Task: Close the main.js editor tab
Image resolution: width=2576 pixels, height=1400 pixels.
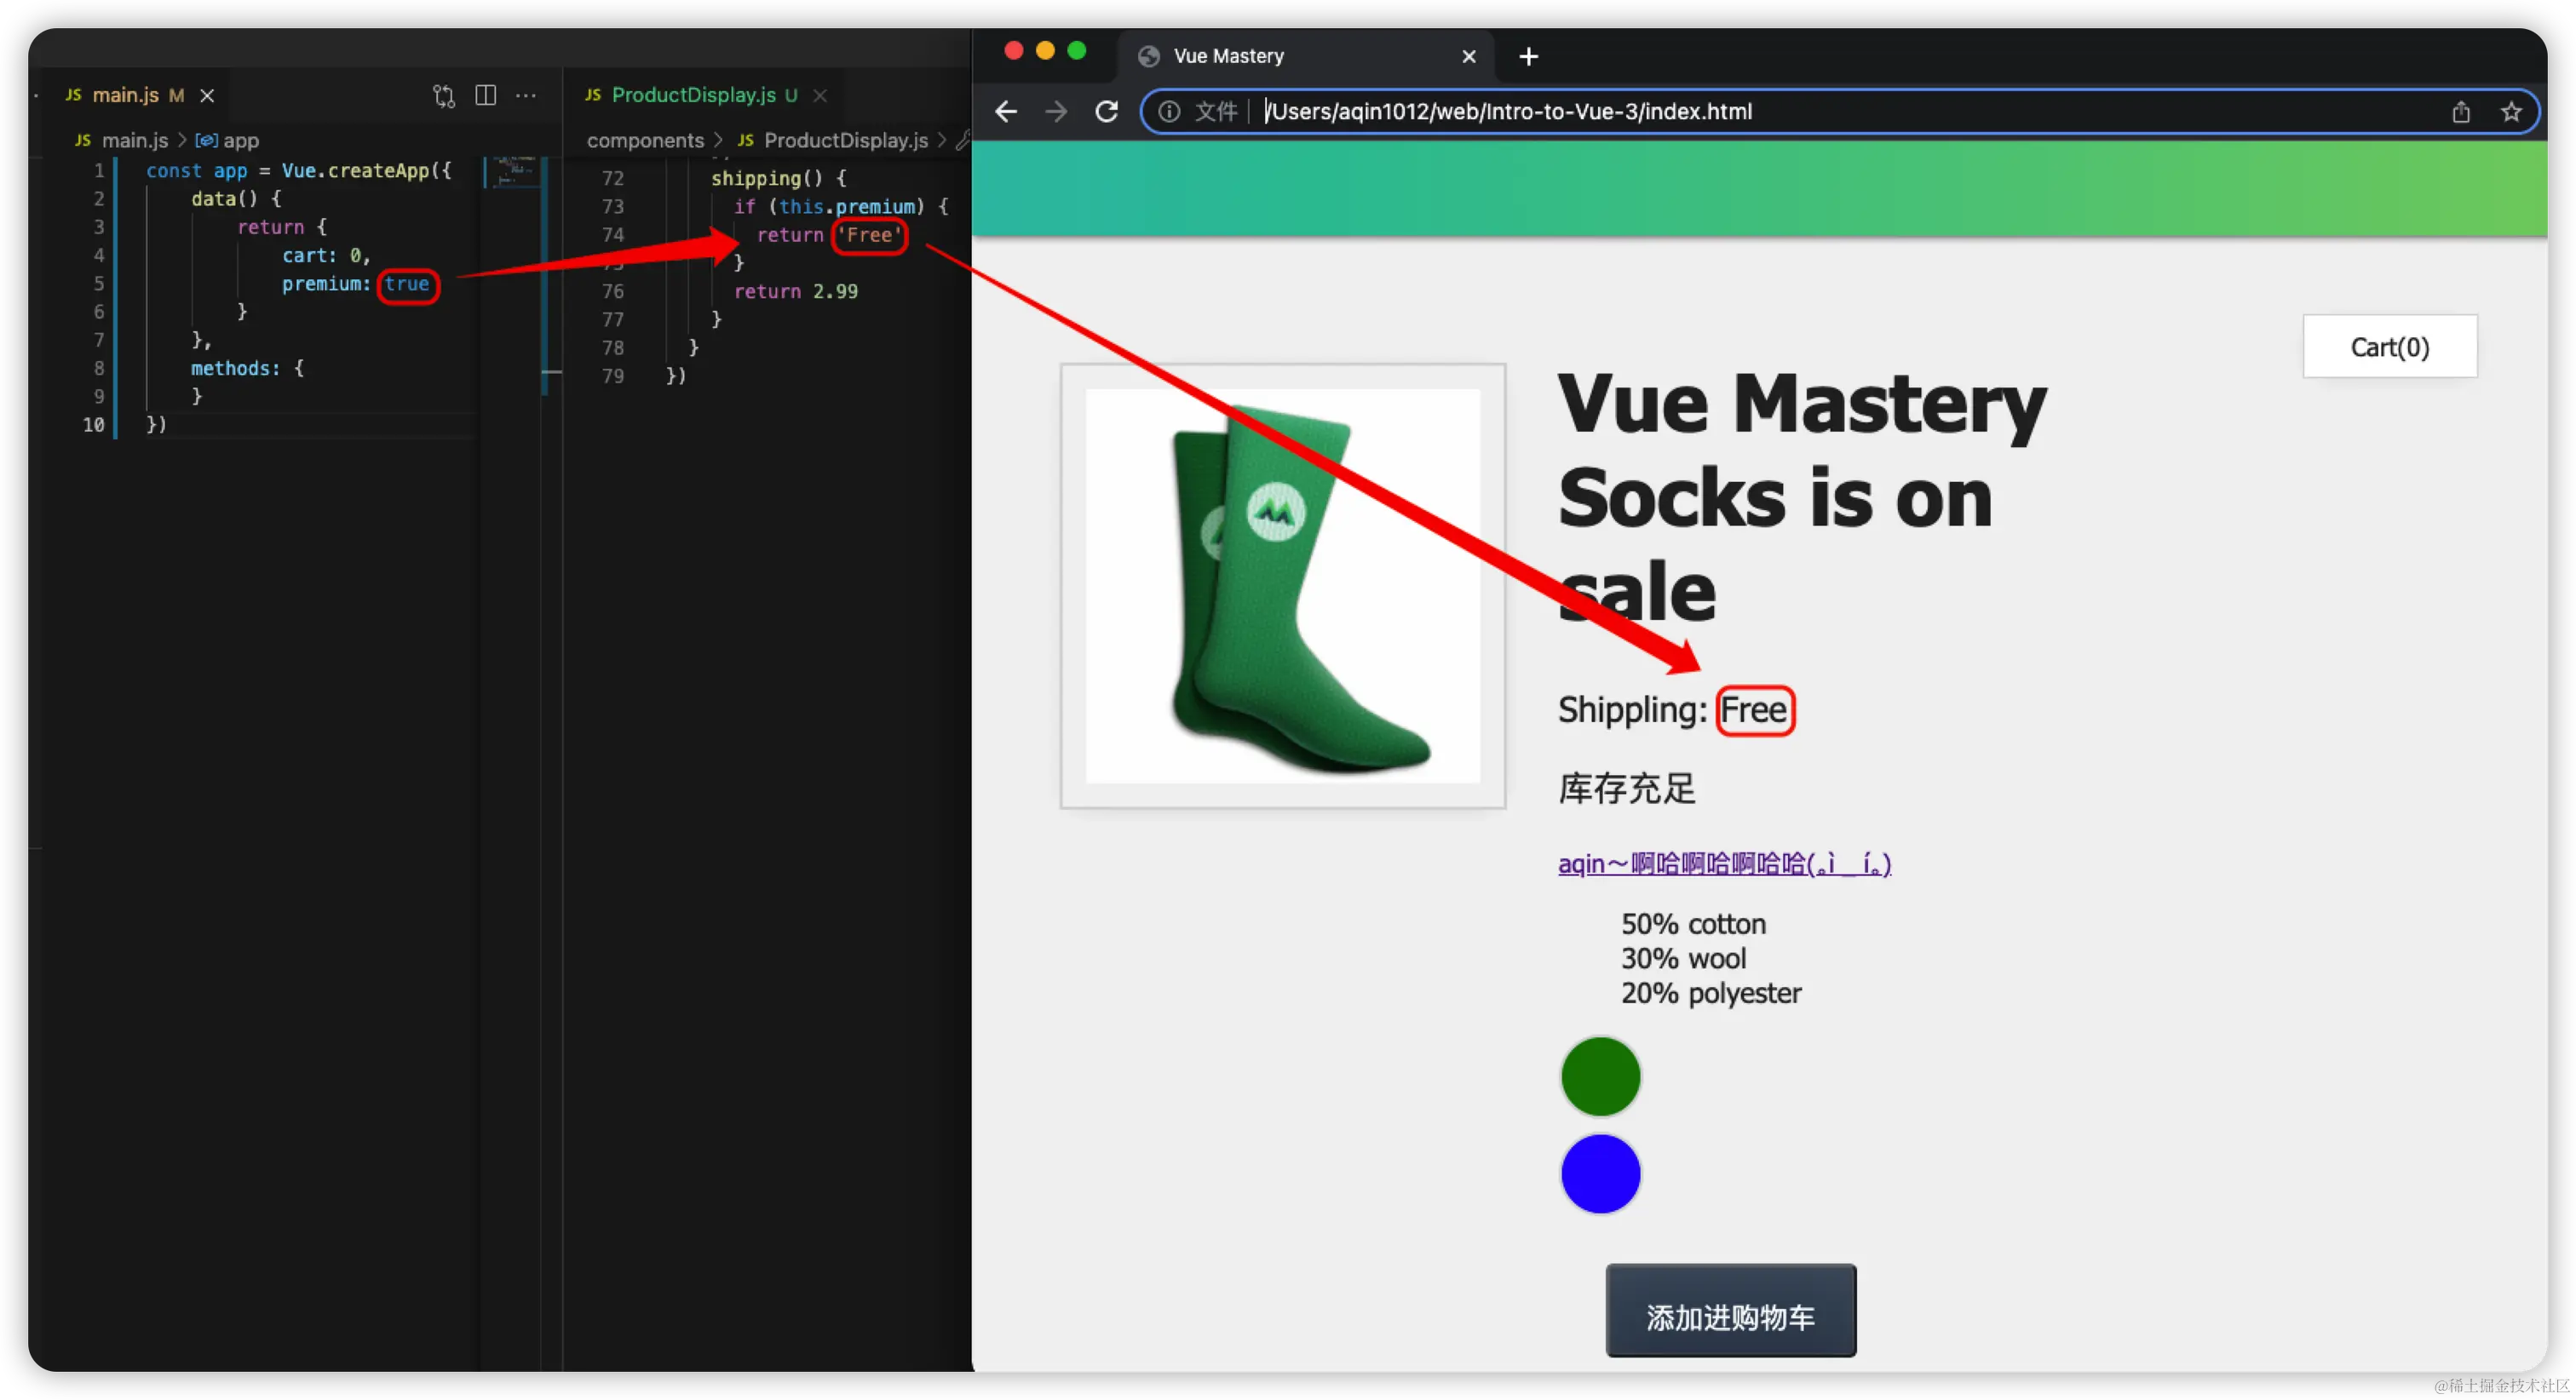Action: (x=207, y=96)
